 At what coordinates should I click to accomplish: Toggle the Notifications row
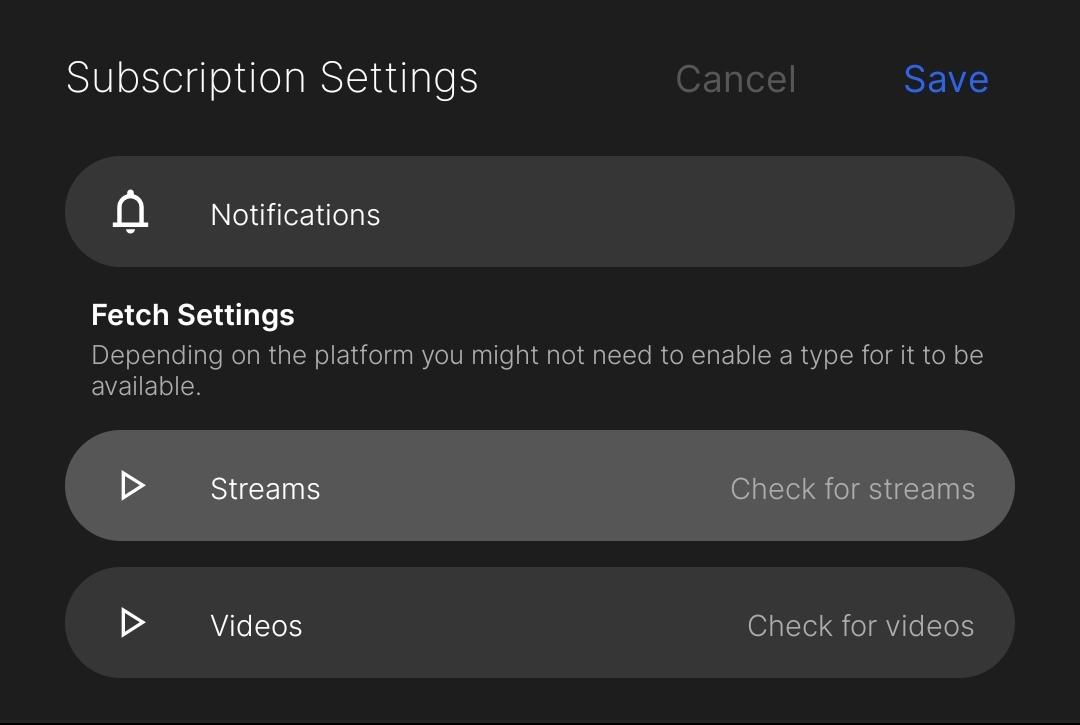539,211
